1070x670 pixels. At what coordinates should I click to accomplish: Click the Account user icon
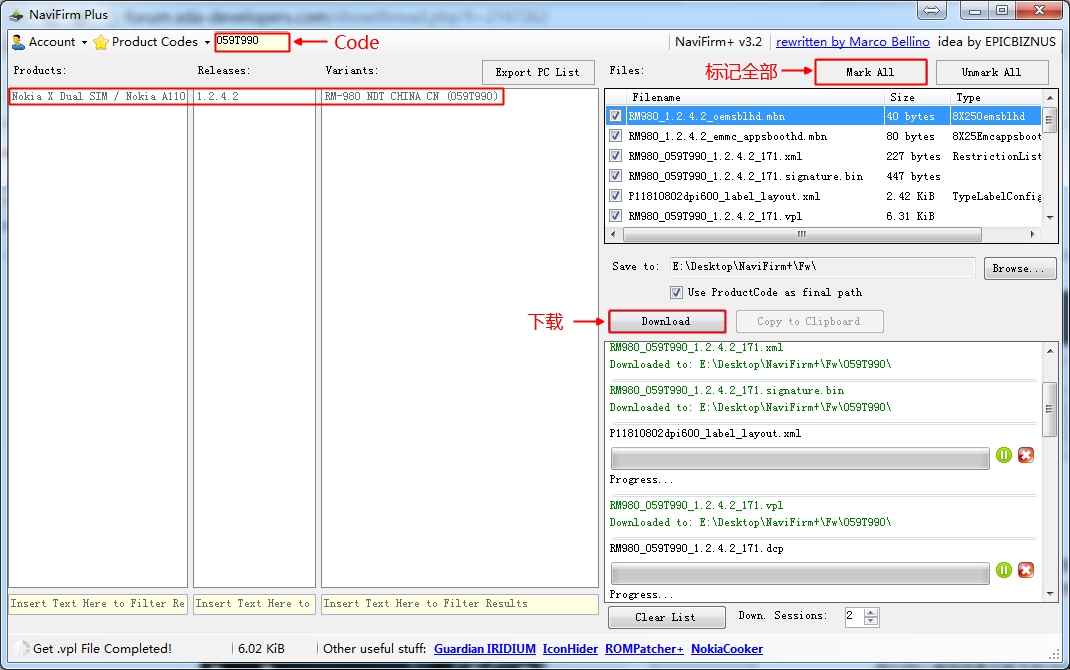[x=18, y=42]
